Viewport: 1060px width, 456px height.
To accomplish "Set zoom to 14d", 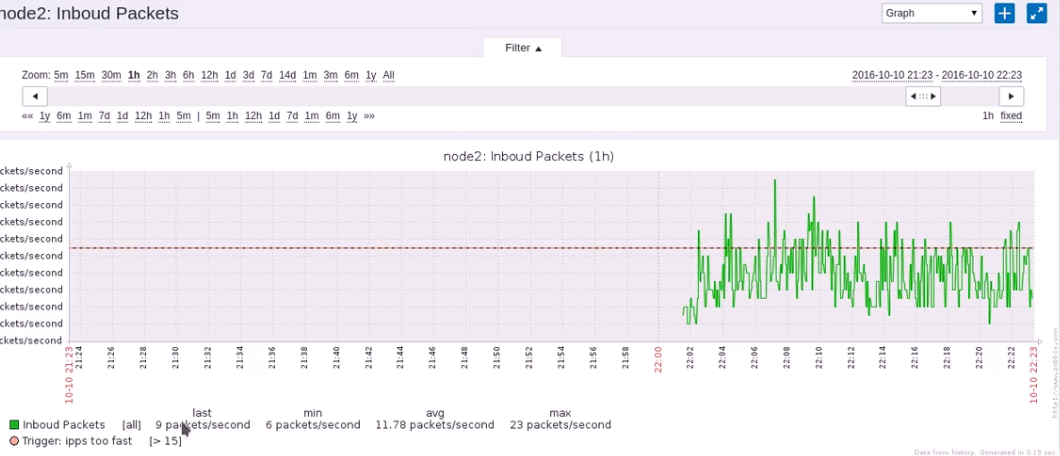I will tap(287, 75).
